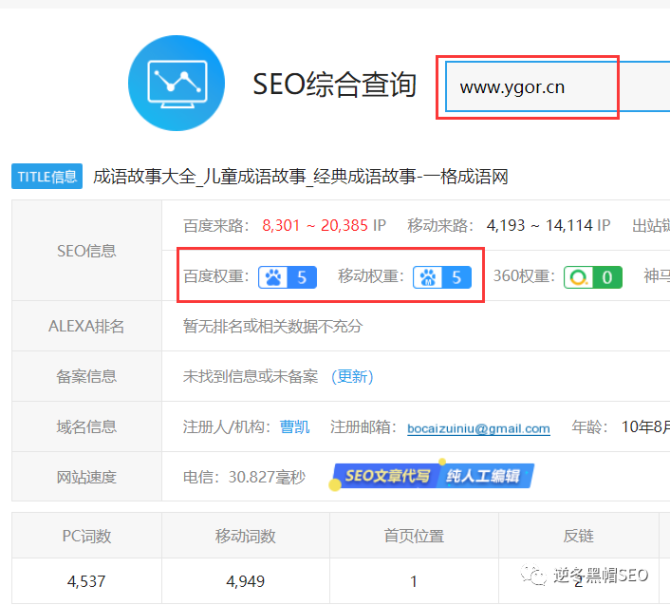The image size is (670, 605).
Task: Click email link bocaizuiniu@gmail.com
Action: pos(479,428)
